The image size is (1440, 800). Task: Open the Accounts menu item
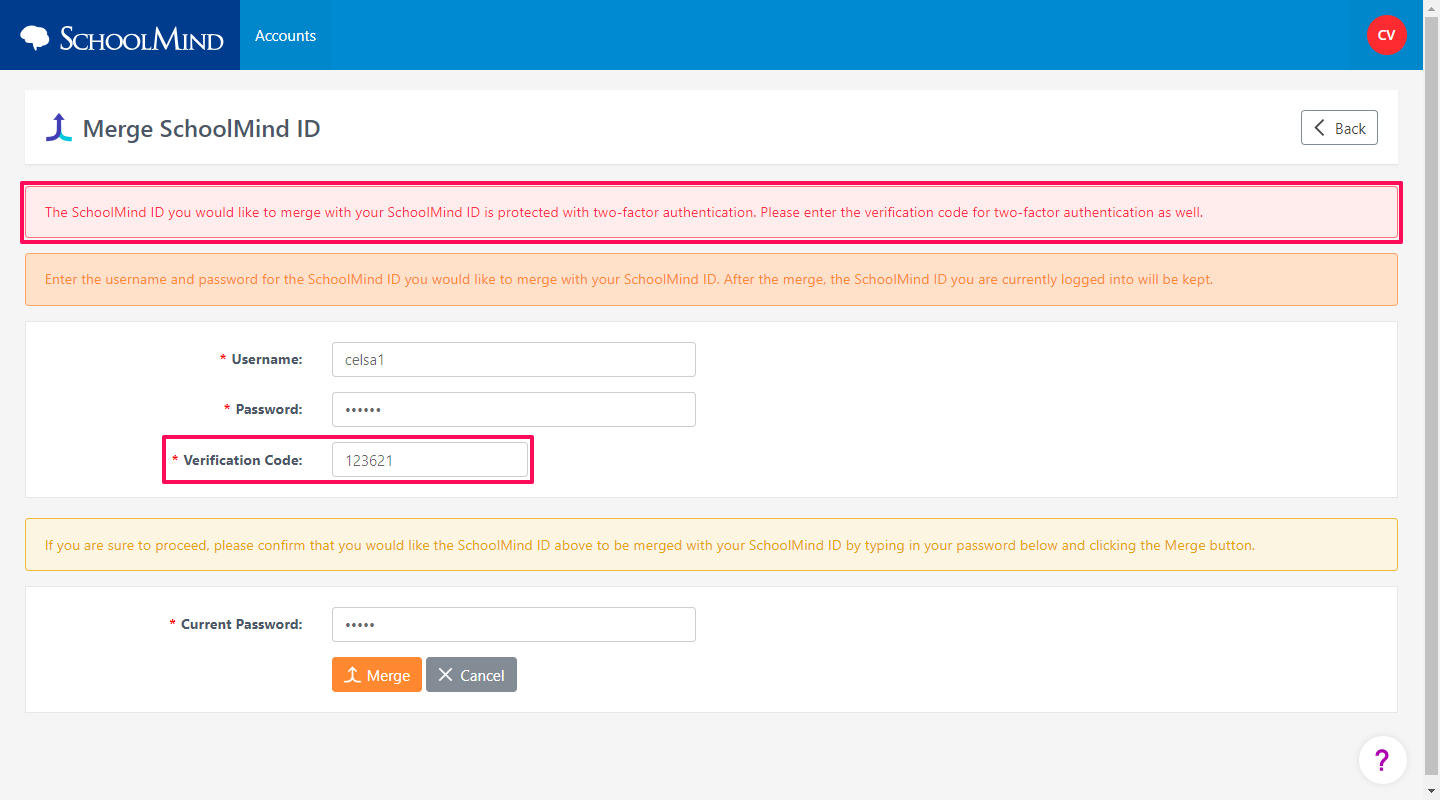click(x=285, y=35)
